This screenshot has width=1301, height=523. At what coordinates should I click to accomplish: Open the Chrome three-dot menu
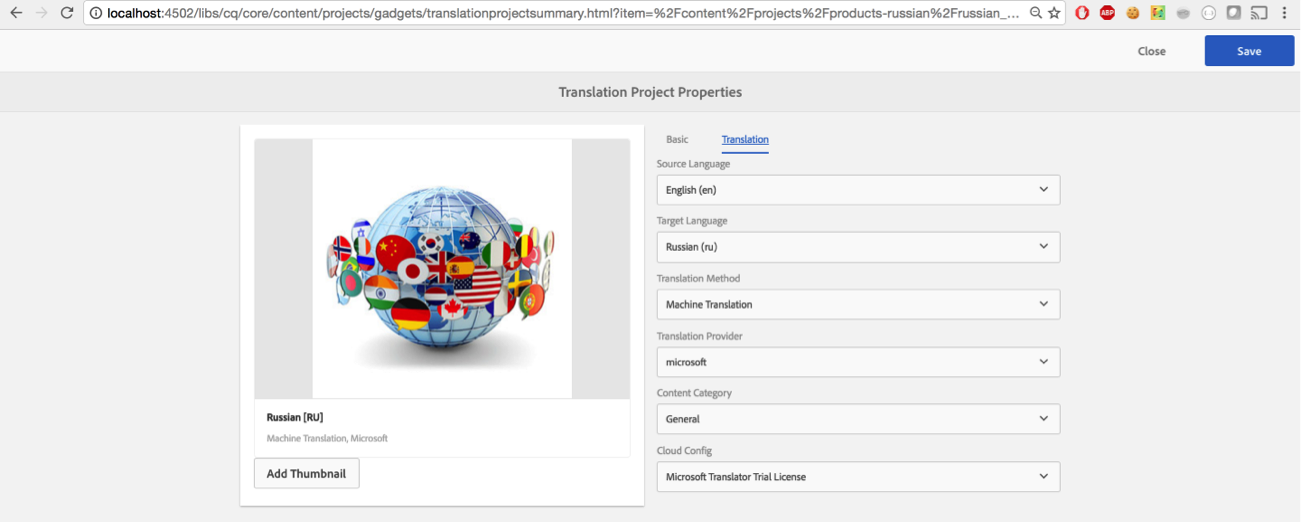1285,13
